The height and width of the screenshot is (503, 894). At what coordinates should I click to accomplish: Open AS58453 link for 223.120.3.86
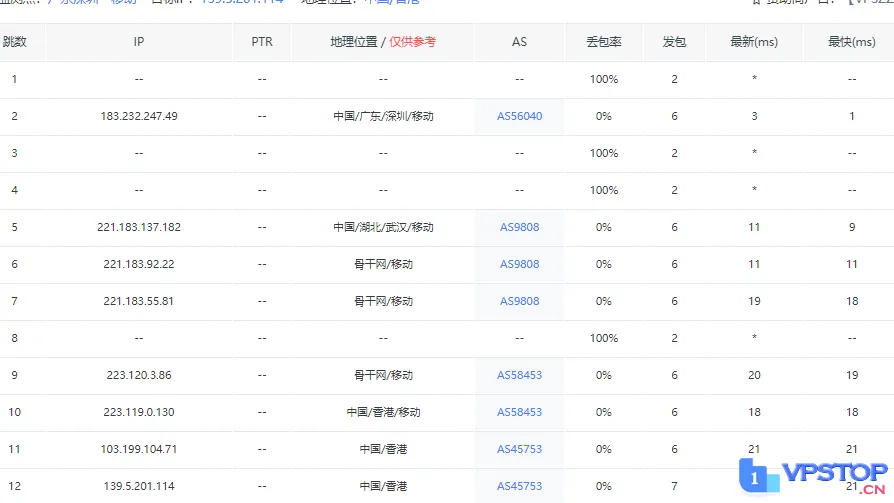coord(519,375)
